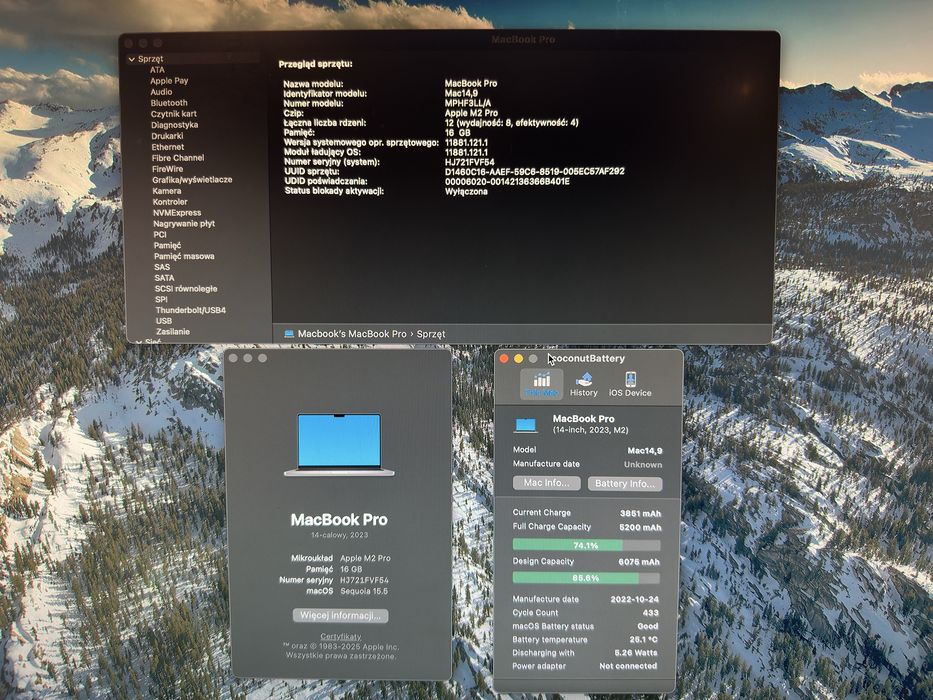Click Full Charge Capacity 5200 mAh

click(x=640, y=527)
